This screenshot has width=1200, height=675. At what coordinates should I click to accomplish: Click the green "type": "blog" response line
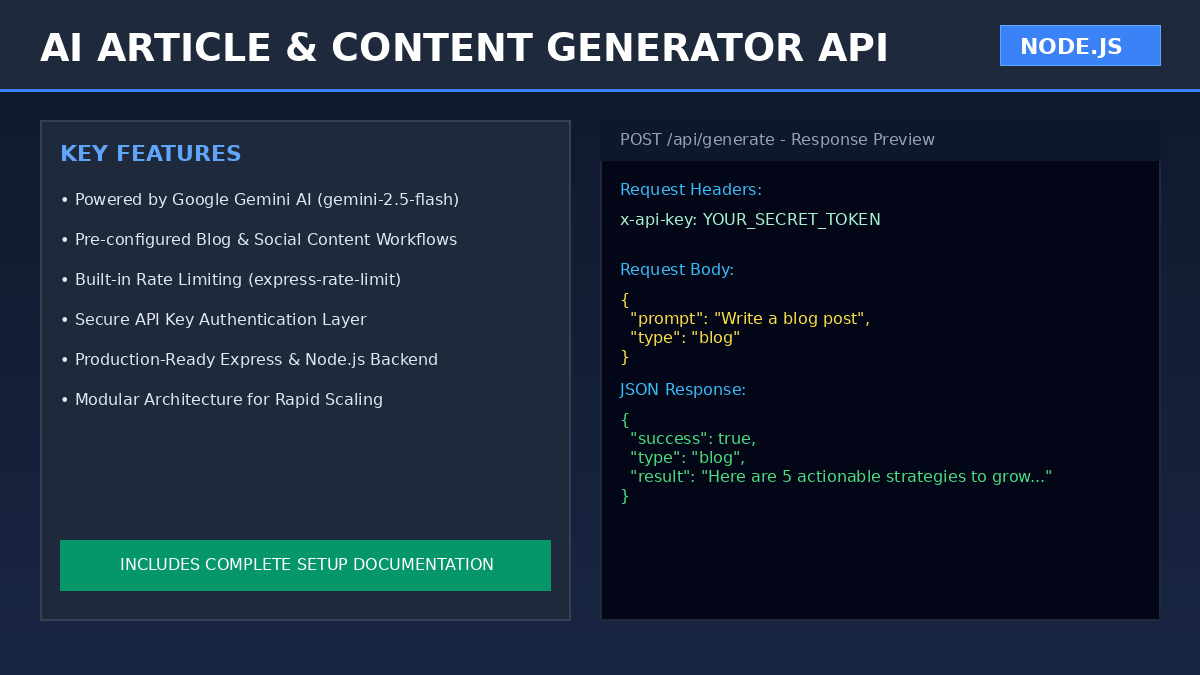click(688, 458)
